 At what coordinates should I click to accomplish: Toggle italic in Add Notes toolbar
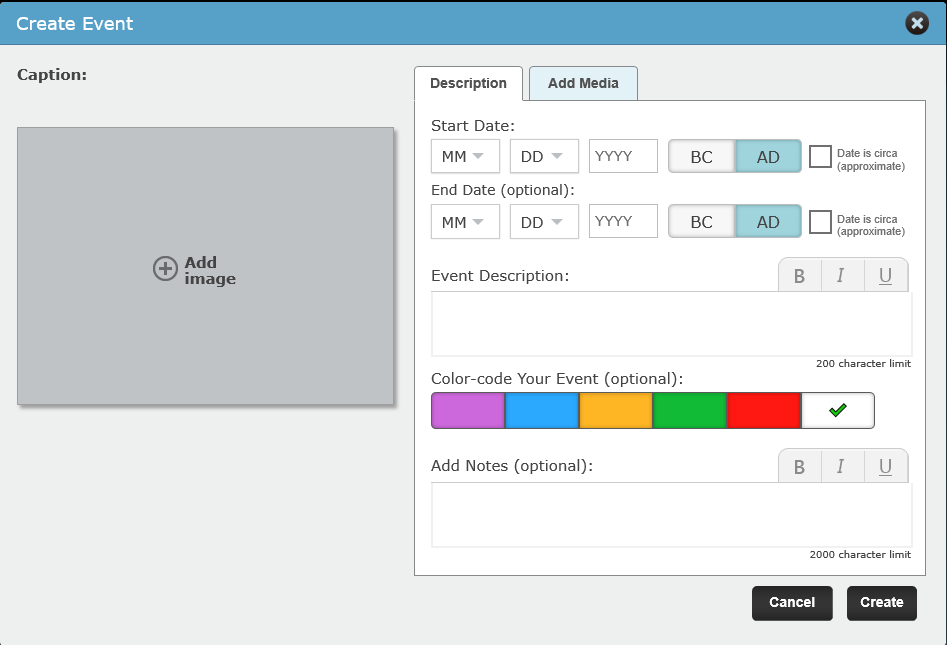841,467
